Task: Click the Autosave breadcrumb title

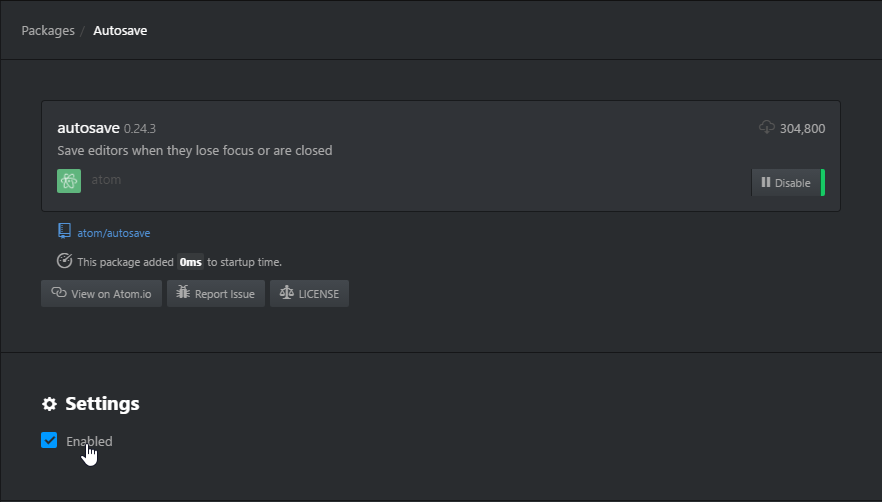Action: coord(120,30)
